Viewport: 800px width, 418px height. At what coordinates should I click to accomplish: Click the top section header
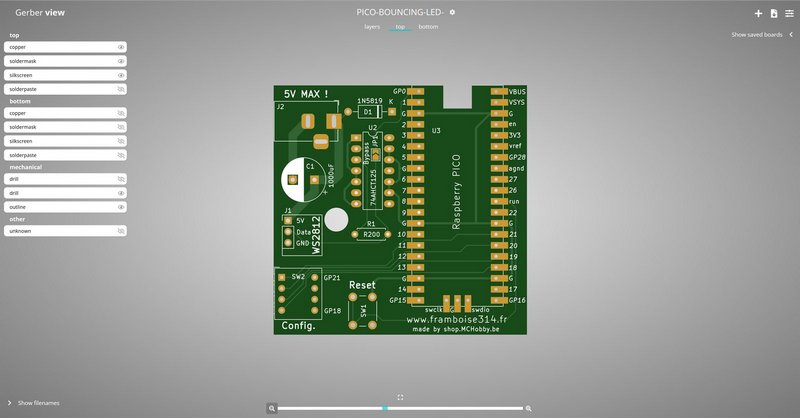[14, 35]
